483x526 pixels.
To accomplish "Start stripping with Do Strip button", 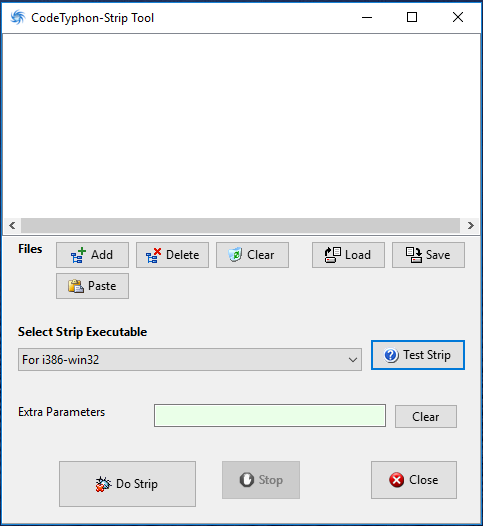I will click(x=127, y=484).
